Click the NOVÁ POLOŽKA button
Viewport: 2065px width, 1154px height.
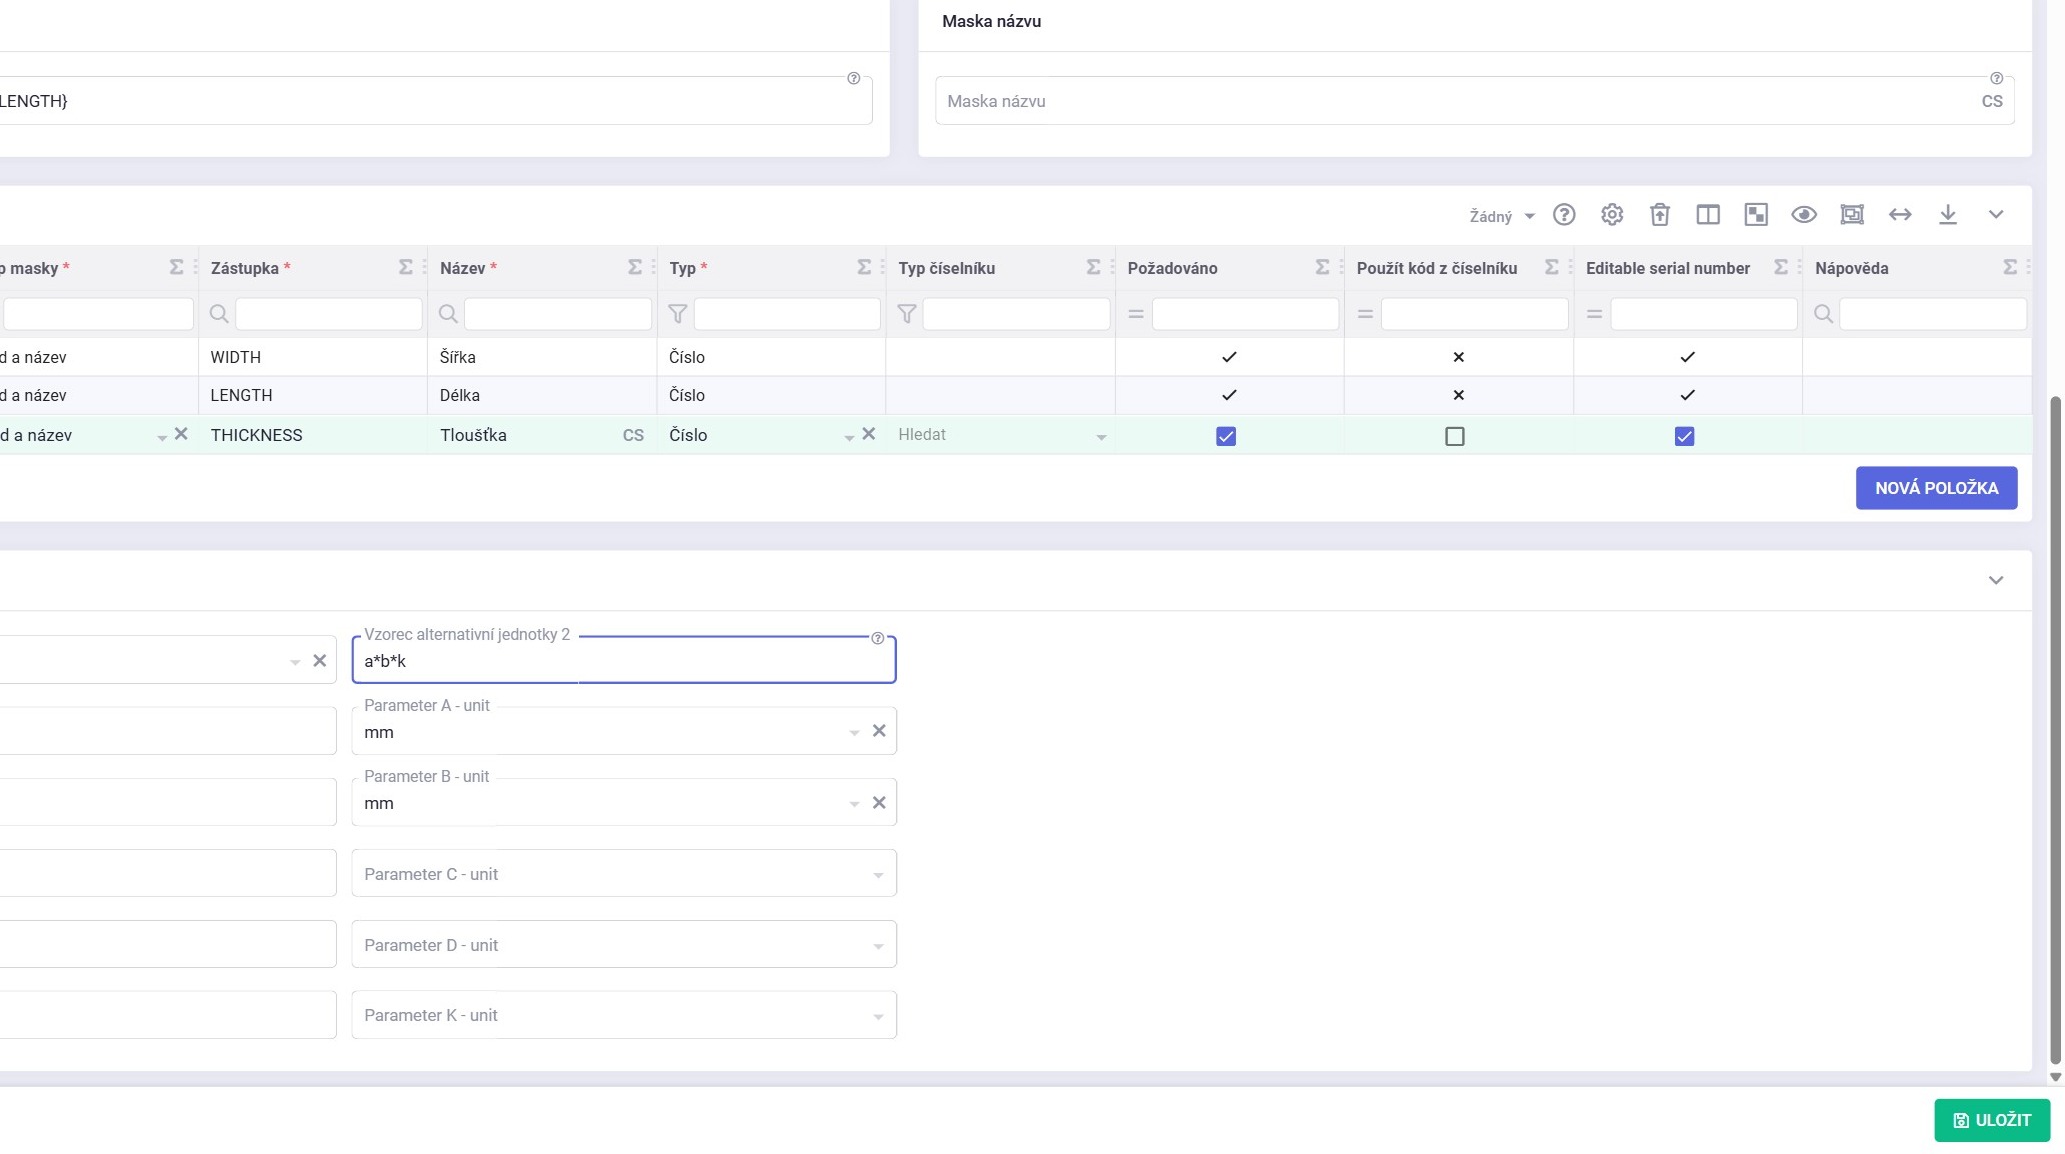[1936, 488]
